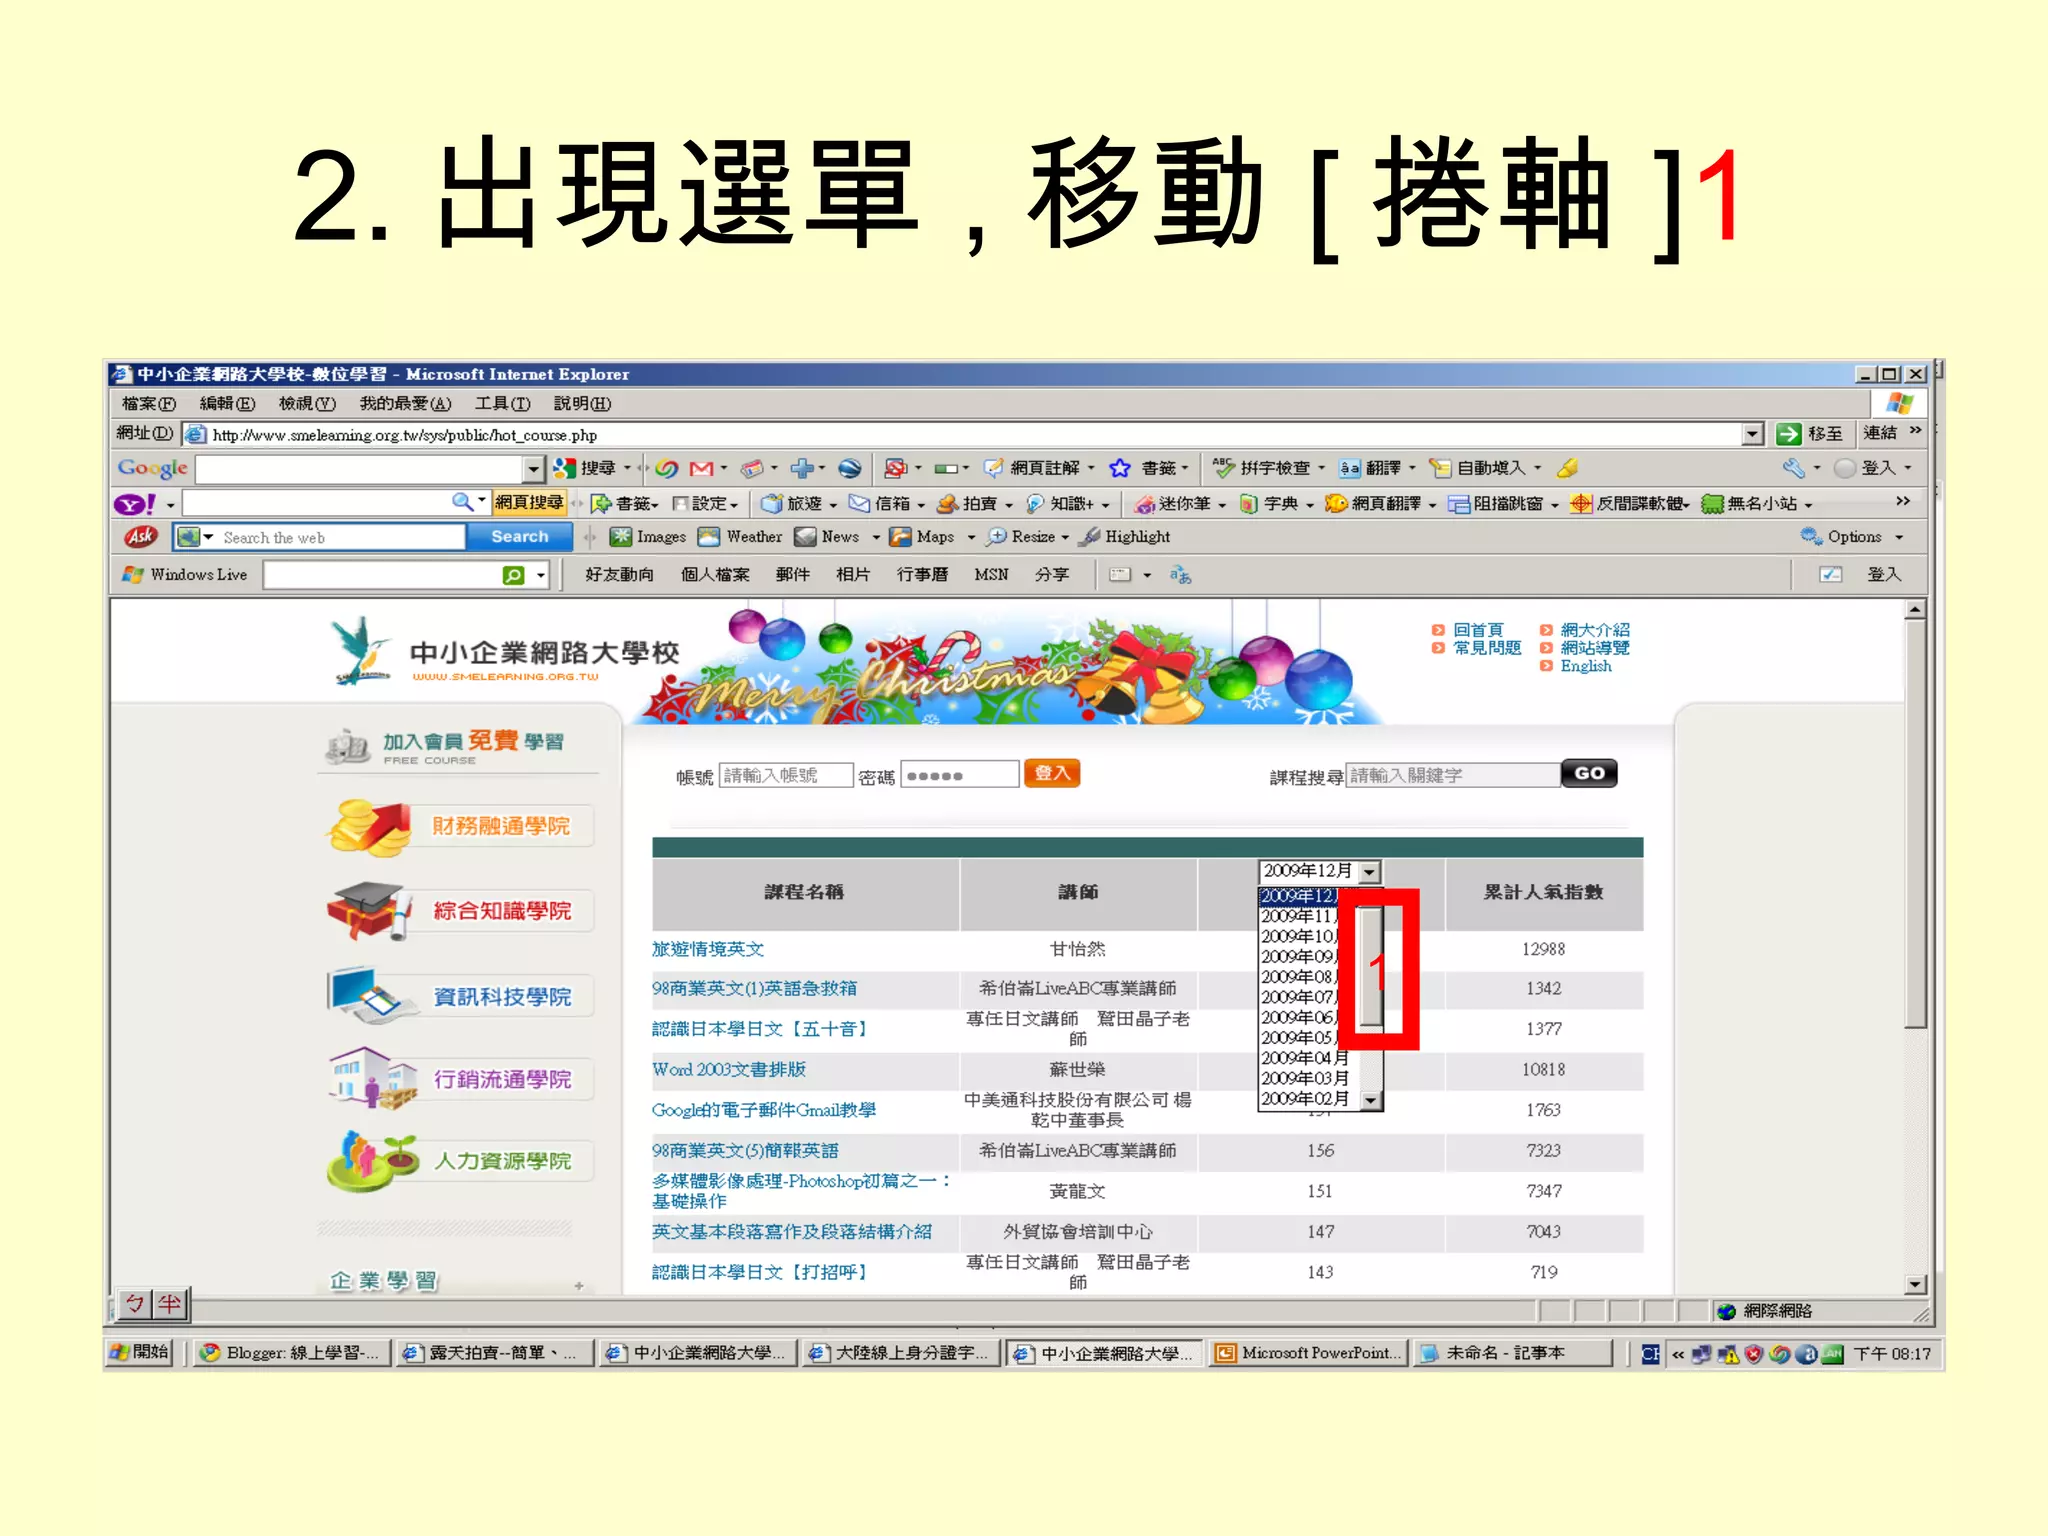
Task: Click the Windows Live logo icon
Action: pyautogui.click(x=132, y=575)
